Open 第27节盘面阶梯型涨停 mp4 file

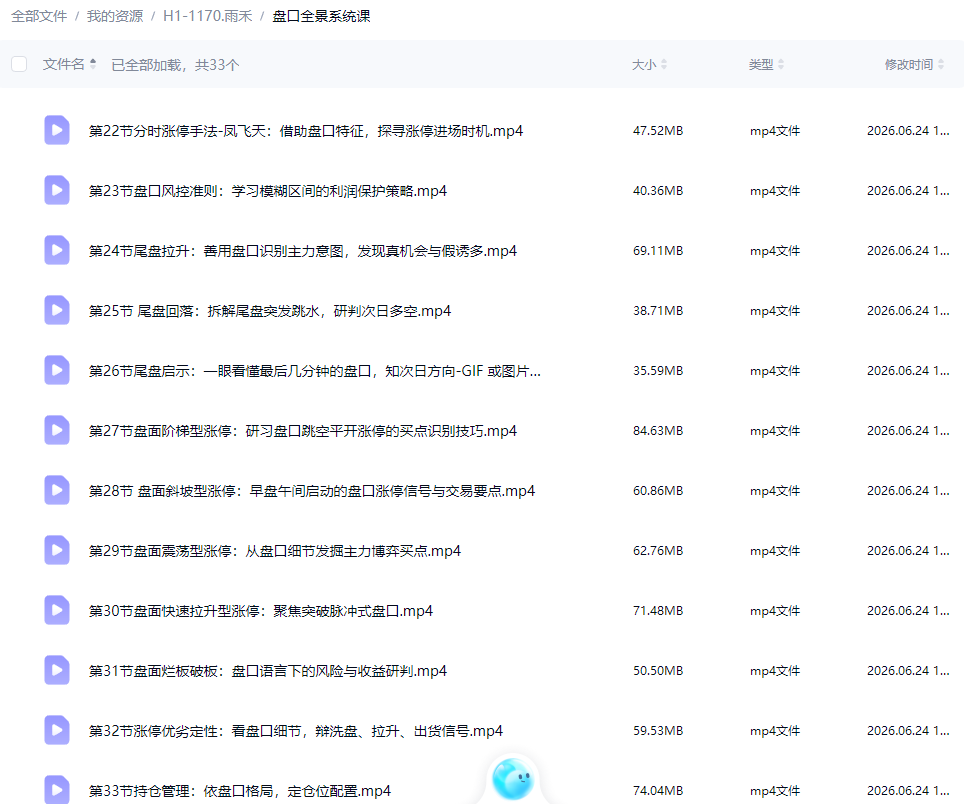click(302, 431)
